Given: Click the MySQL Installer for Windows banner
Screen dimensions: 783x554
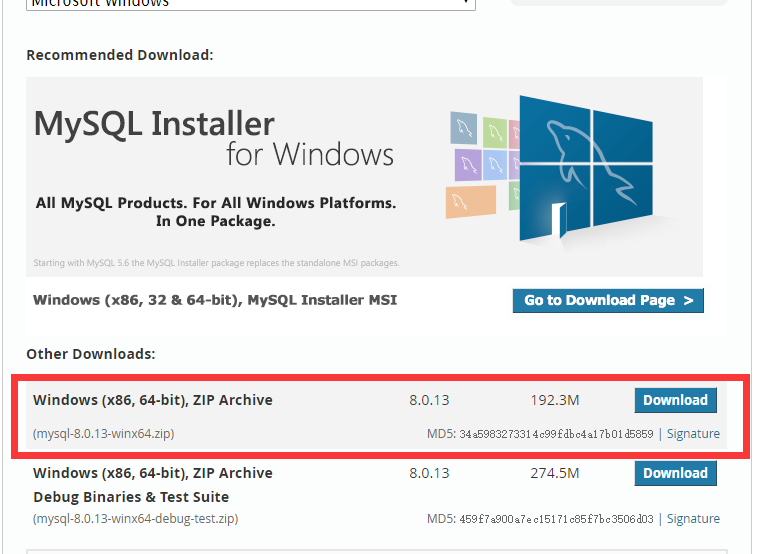Looking at the screenshot, I should tap(364, 177).
